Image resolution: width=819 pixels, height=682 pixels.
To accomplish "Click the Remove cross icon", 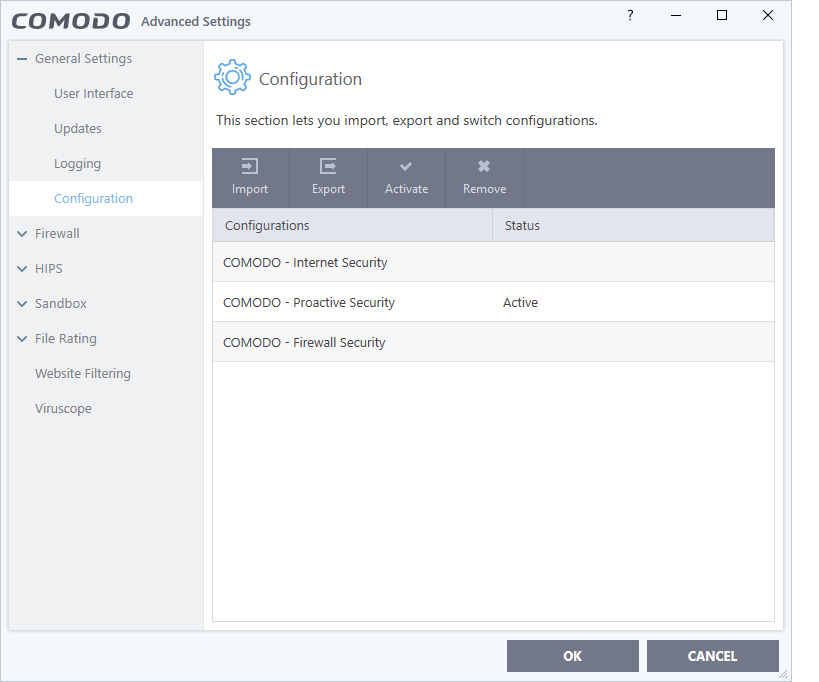I will tap(484, 166).
